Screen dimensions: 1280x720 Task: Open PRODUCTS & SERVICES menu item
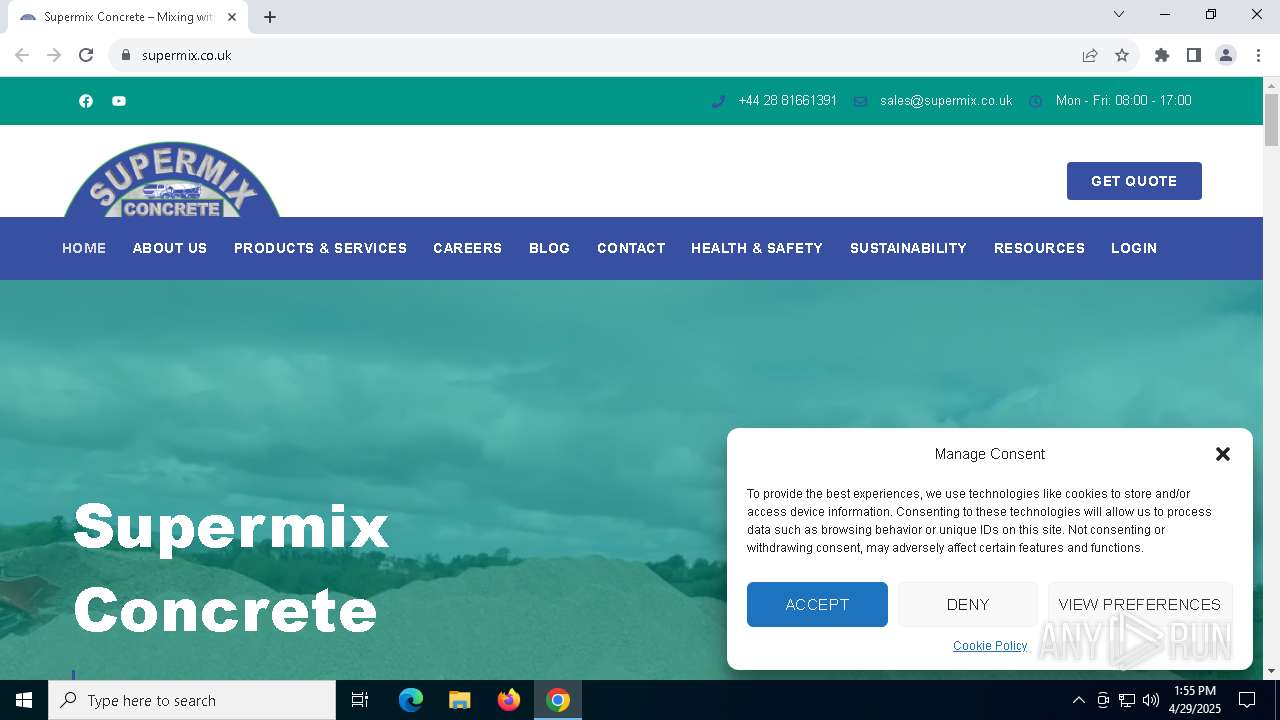point(320,248)
